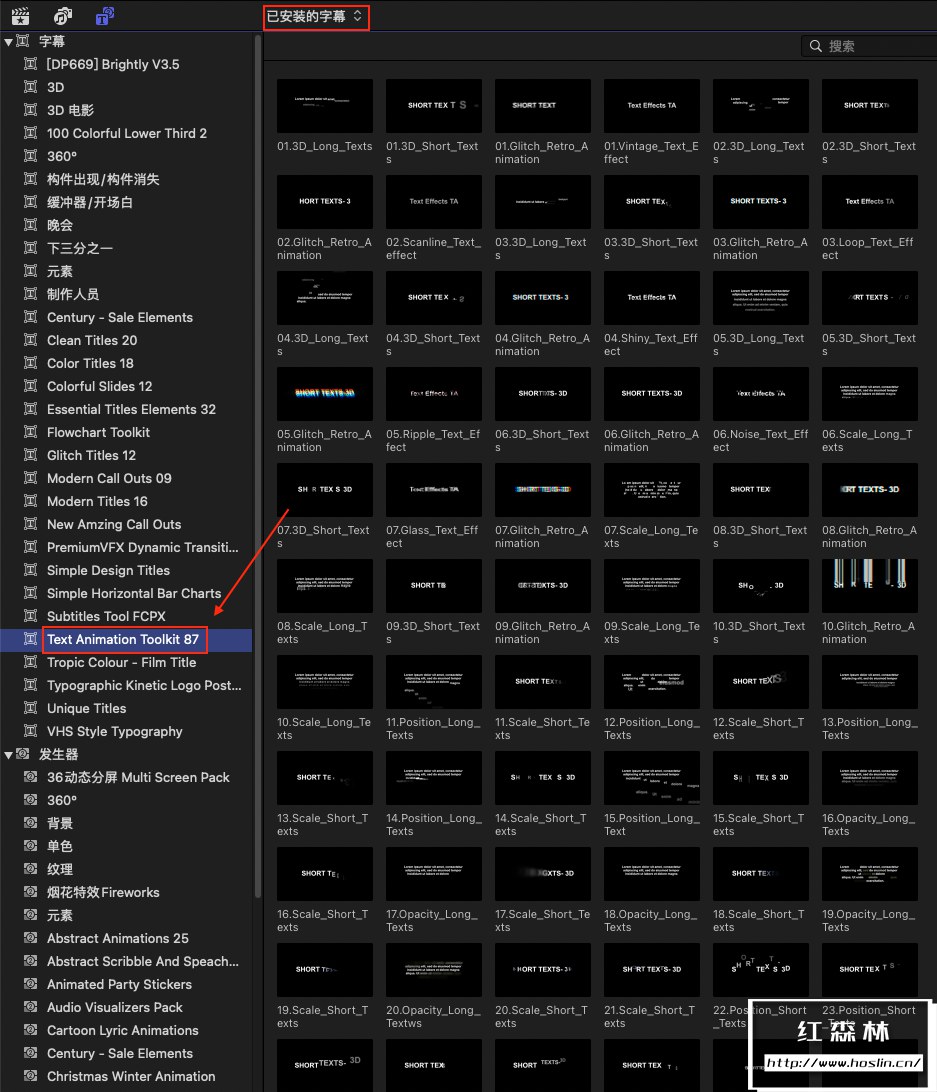Select the 10.Glitch_Retro_Animation thumbnail
This screenshot has height=1092, width=937.
869,586
